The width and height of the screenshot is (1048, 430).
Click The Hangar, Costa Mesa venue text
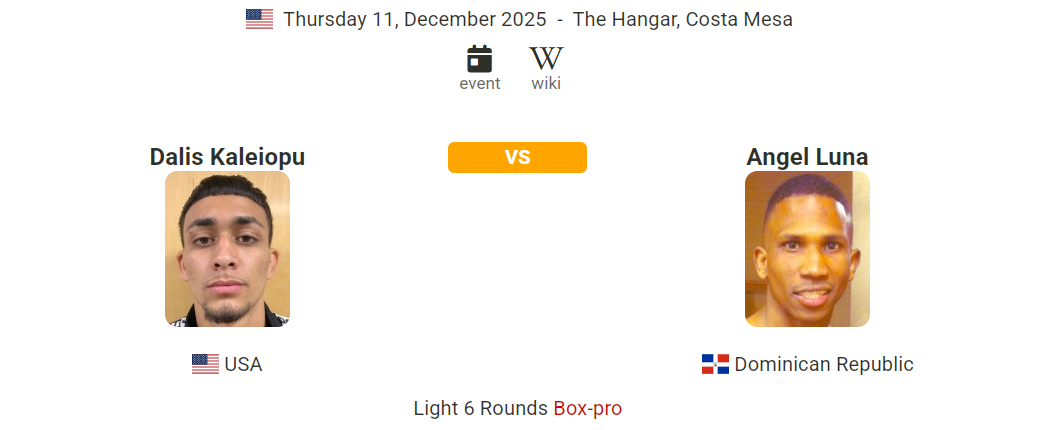[x=683, y=19]
